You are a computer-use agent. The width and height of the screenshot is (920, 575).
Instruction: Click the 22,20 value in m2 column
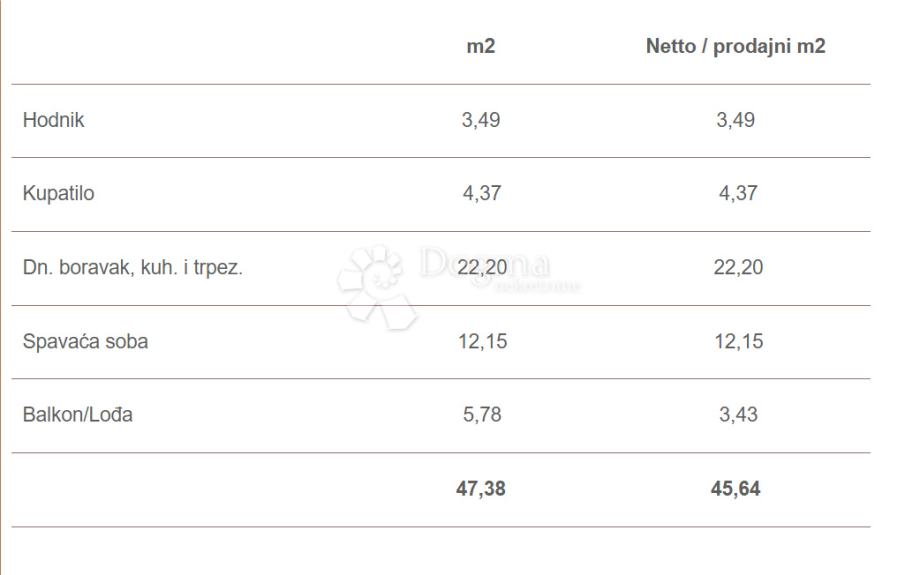click(482, 268)
